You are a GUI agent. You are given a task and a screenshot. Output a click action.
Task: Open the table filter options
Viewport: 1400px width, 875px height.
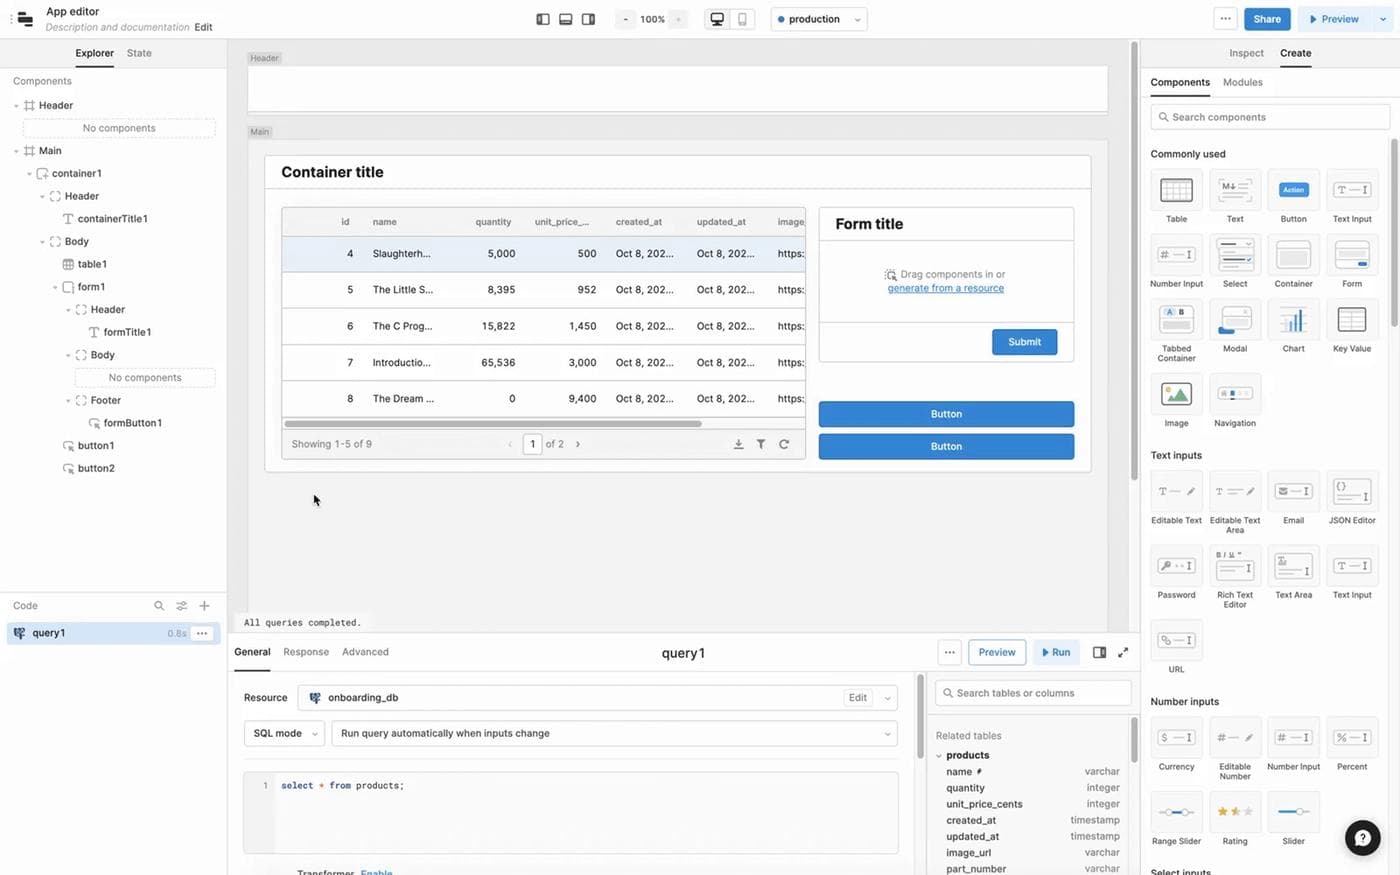(760, 443)
